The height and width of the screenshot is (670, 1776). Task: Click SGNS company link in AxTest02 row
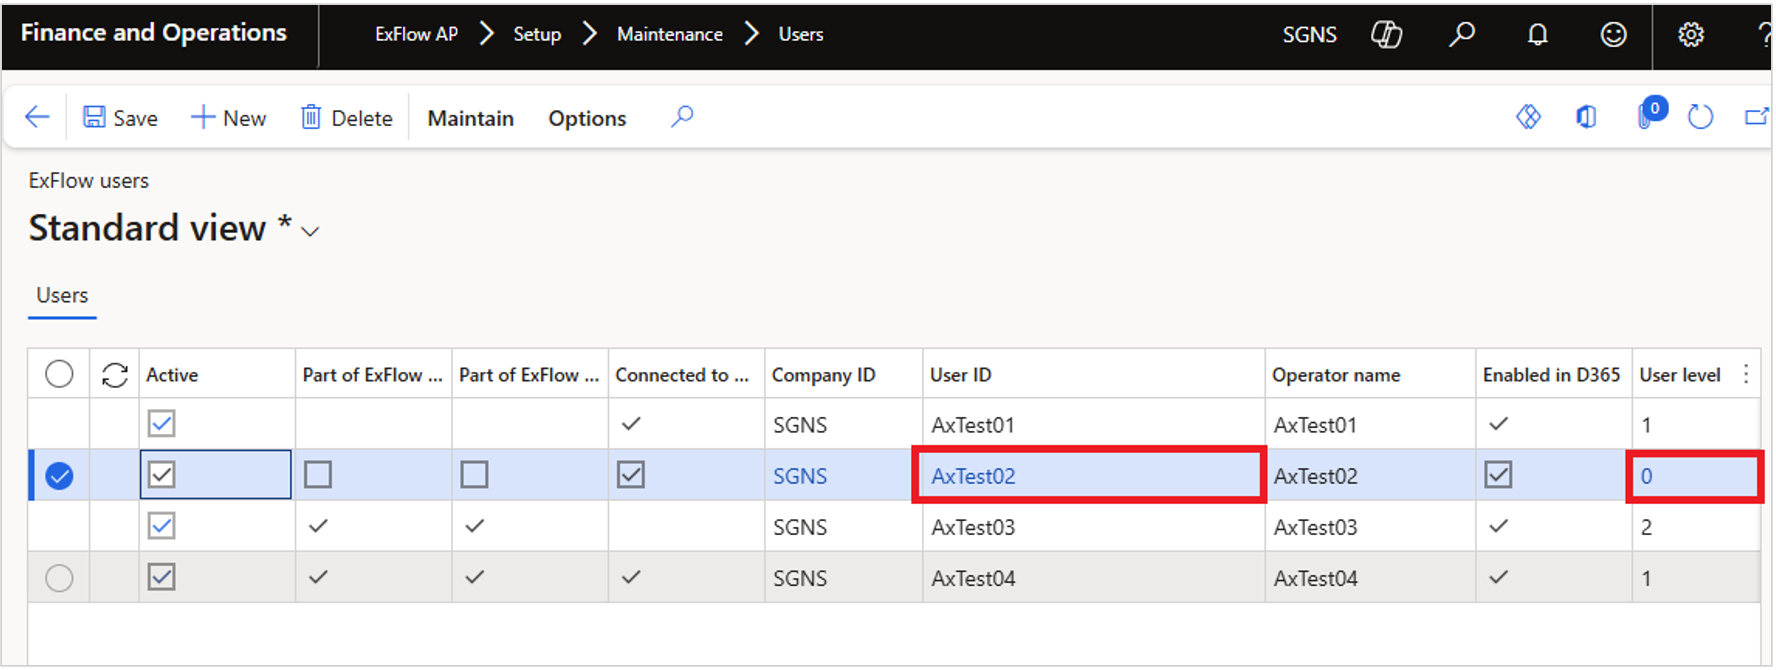[x=800, y=476]
